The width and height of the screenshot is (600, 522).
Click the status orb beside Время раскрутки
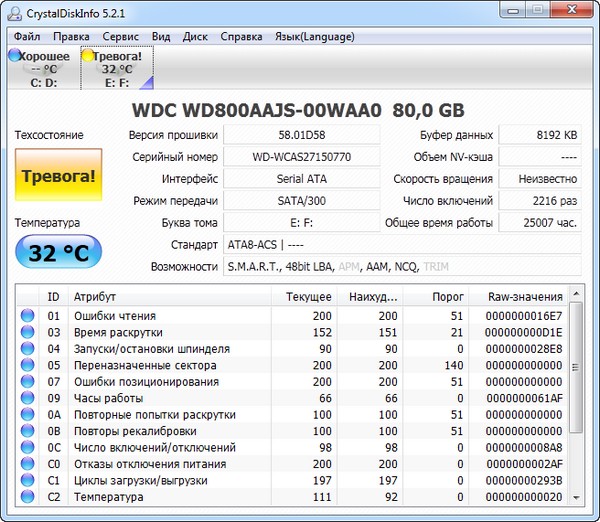(x=27, y=332)
